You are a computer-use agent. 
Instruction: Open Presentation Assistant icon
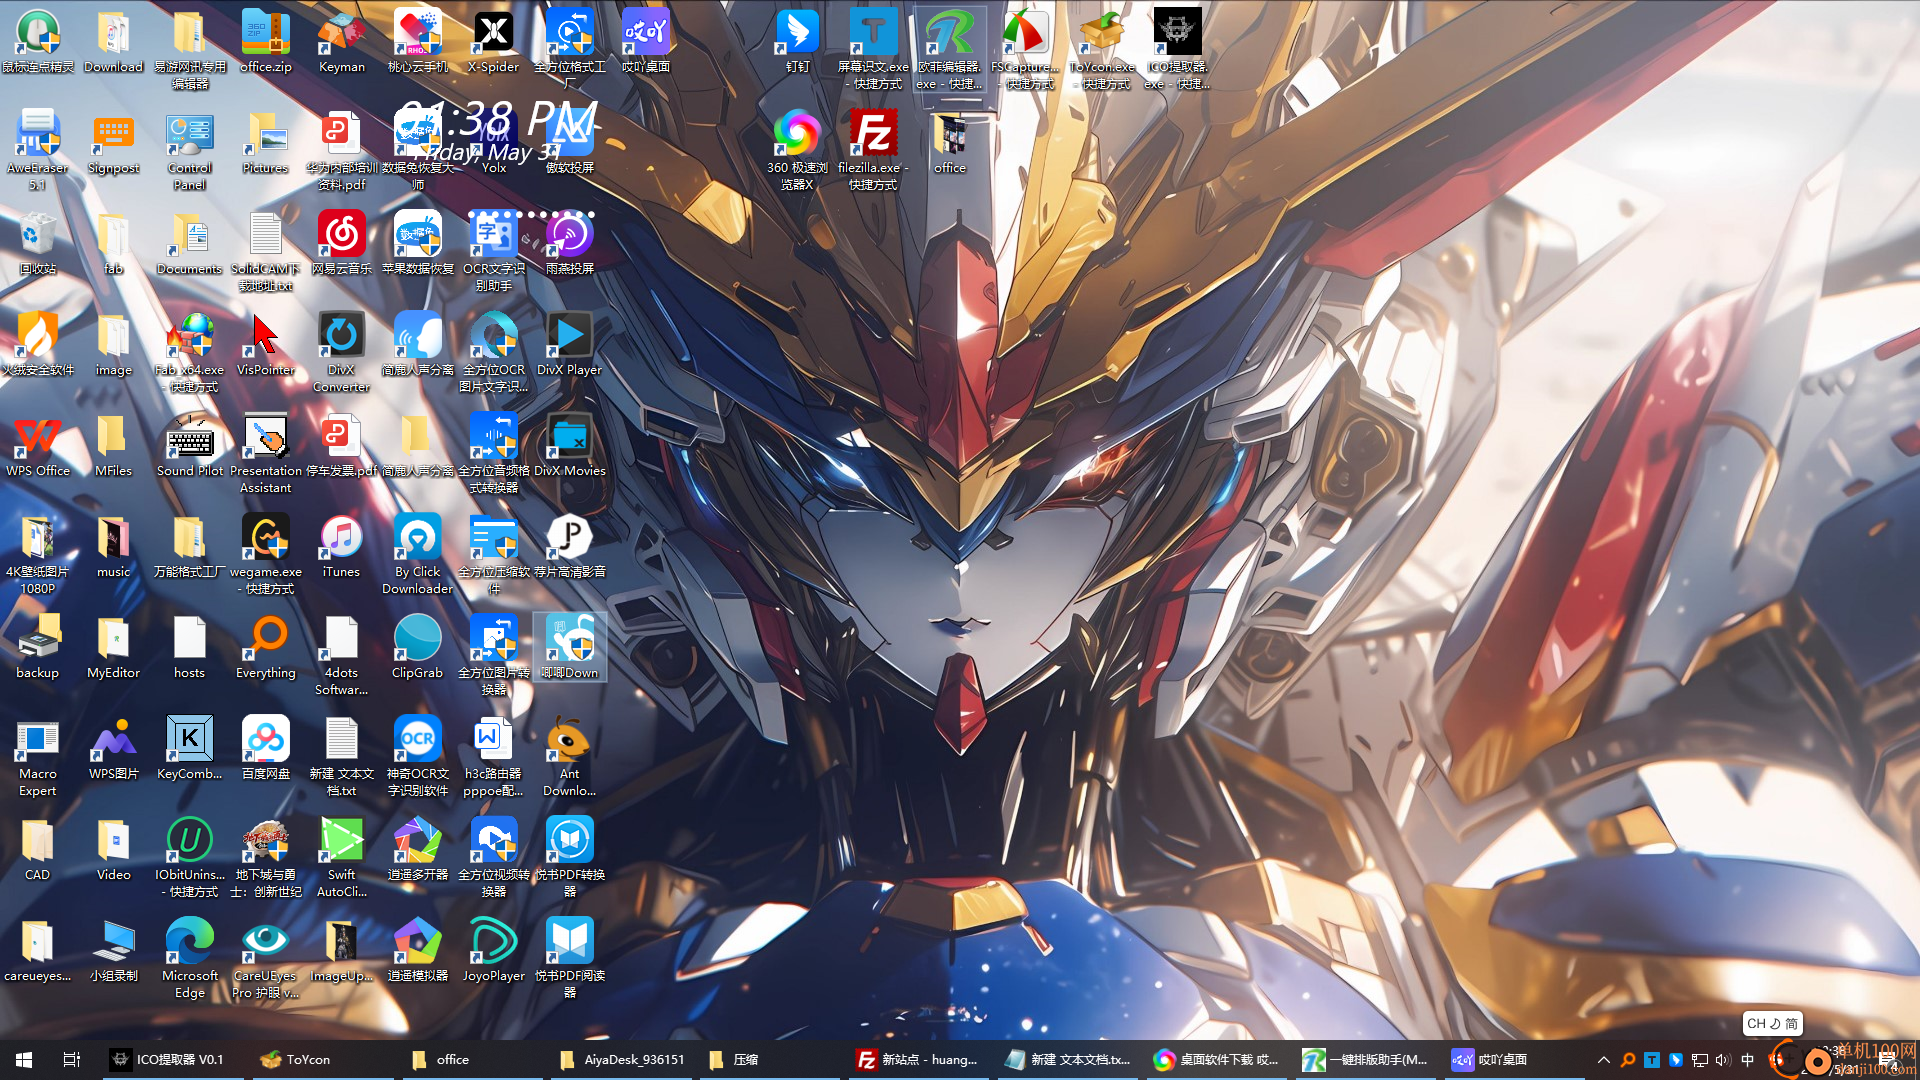coord(266,453)
